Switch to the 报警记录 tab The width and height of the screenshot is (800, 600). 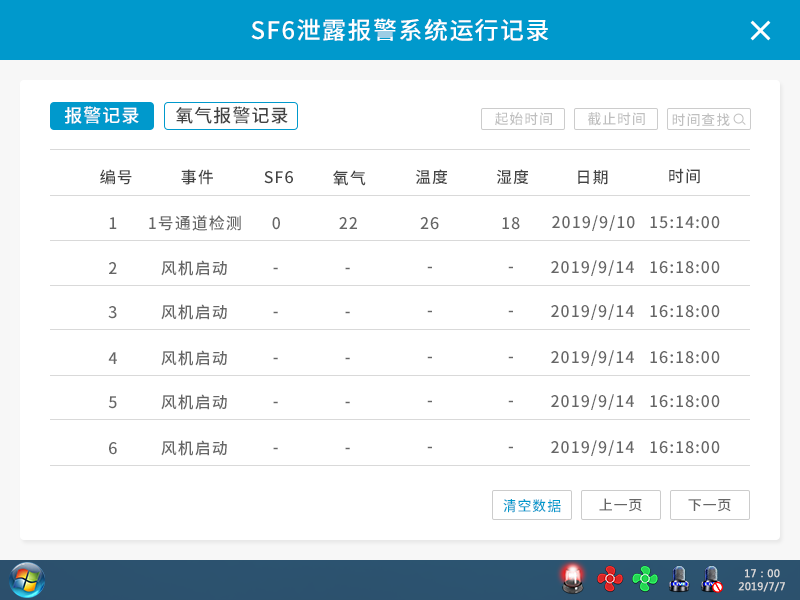(102, 116)
